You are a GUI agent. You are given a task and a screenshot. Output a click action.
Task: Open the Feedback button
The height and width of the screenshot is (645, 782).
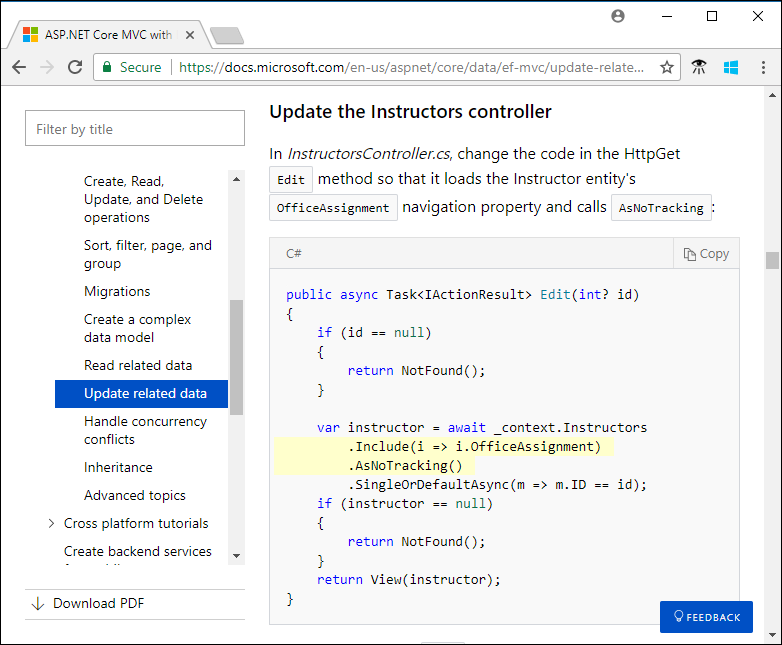(706, 617)
